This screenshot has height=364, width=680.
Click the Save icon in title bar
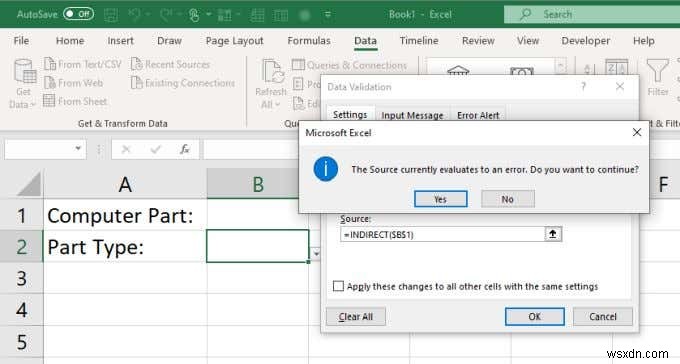[111, 15]
